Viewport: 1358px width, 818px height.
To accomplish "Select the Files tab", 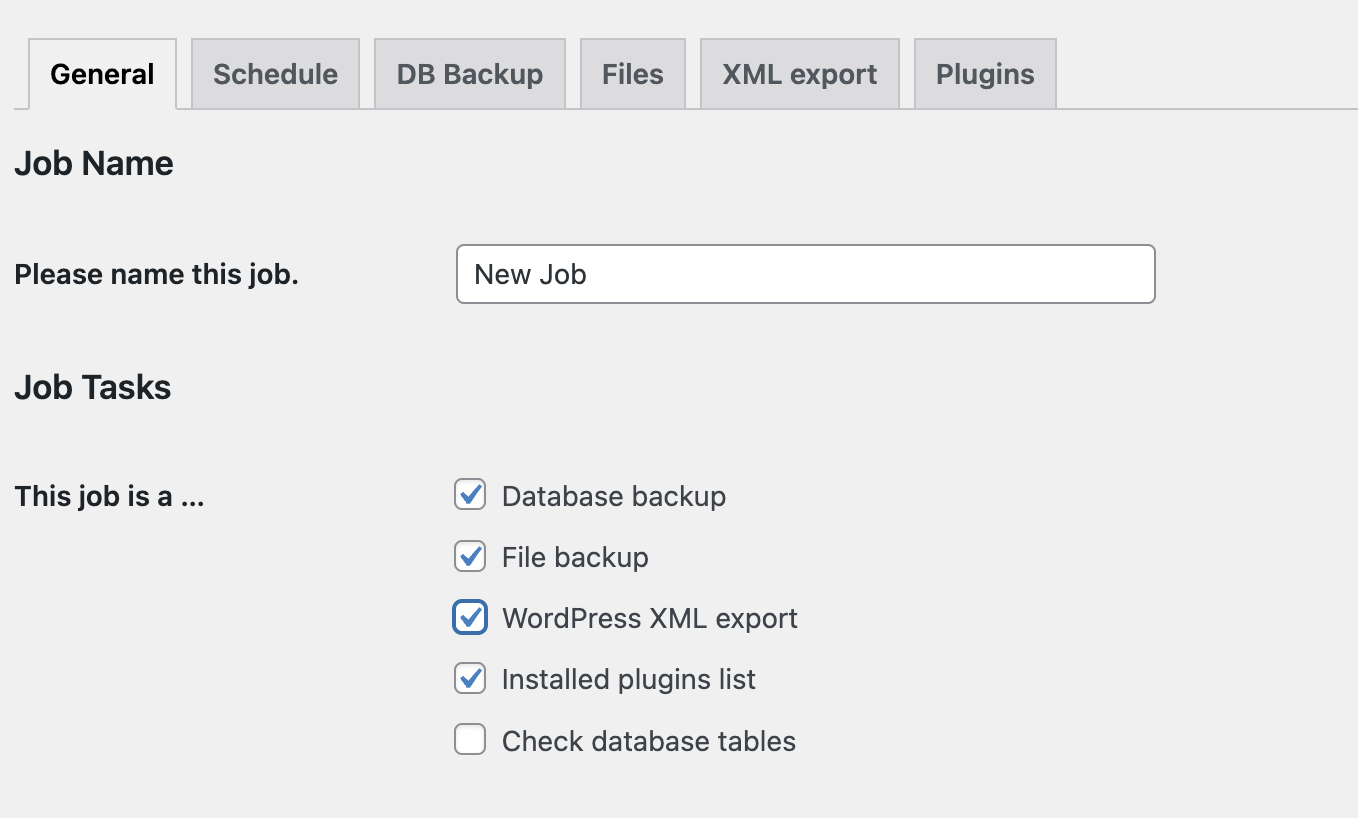I will click(632, 73).
